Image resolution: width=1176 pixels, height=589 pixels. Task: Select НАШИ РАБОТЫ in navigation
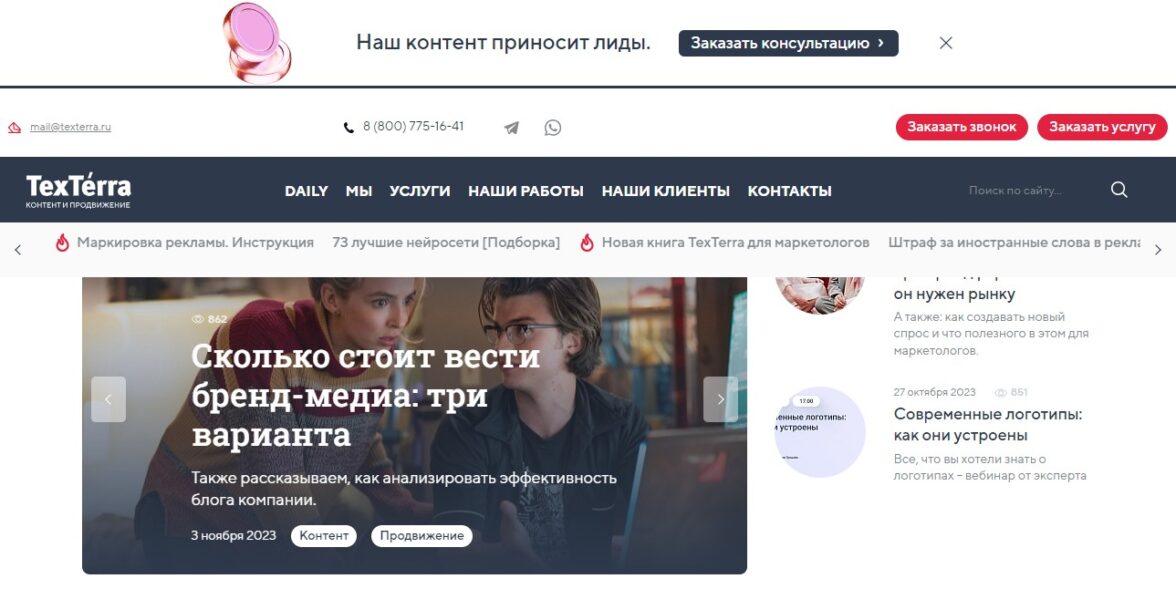click(526, 191)
